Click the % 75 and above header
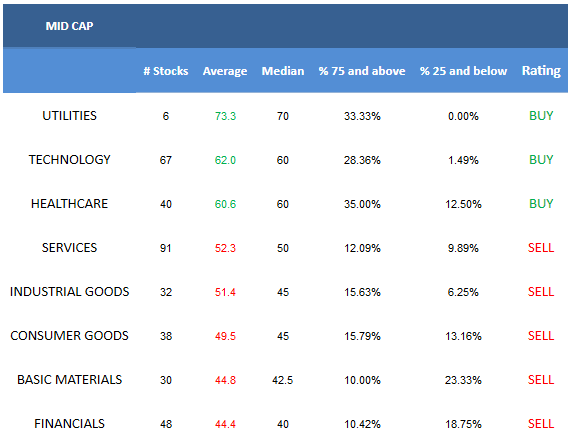 [x=362, y=71]
